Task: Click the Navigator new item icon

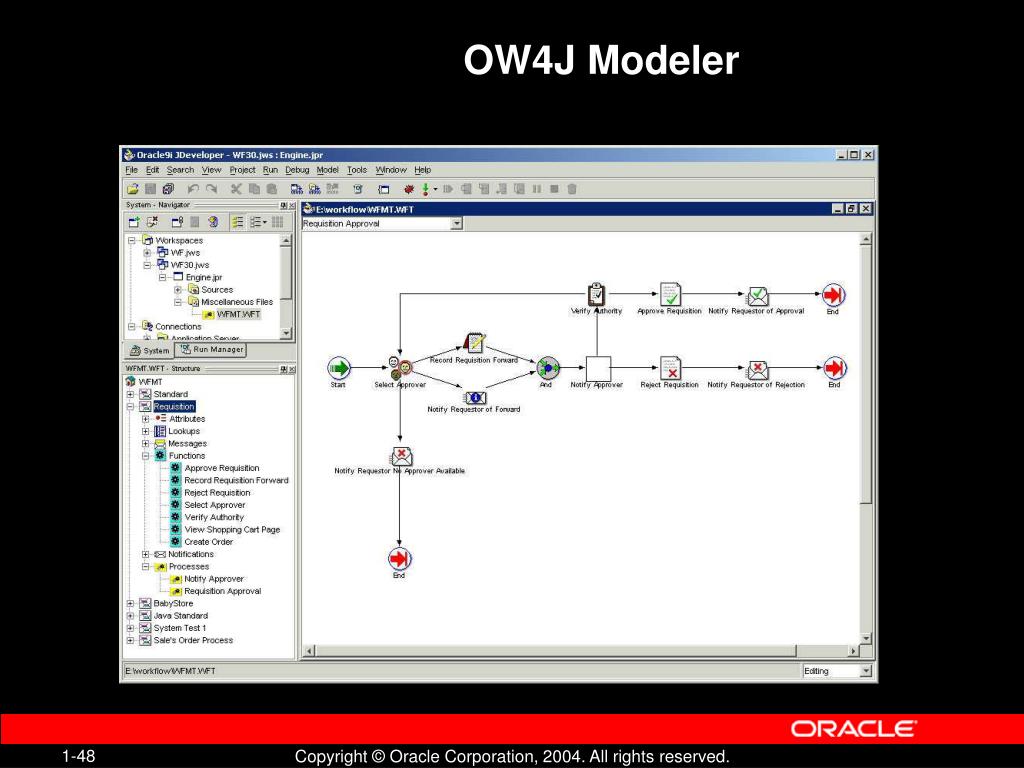Action: [134, 222]
